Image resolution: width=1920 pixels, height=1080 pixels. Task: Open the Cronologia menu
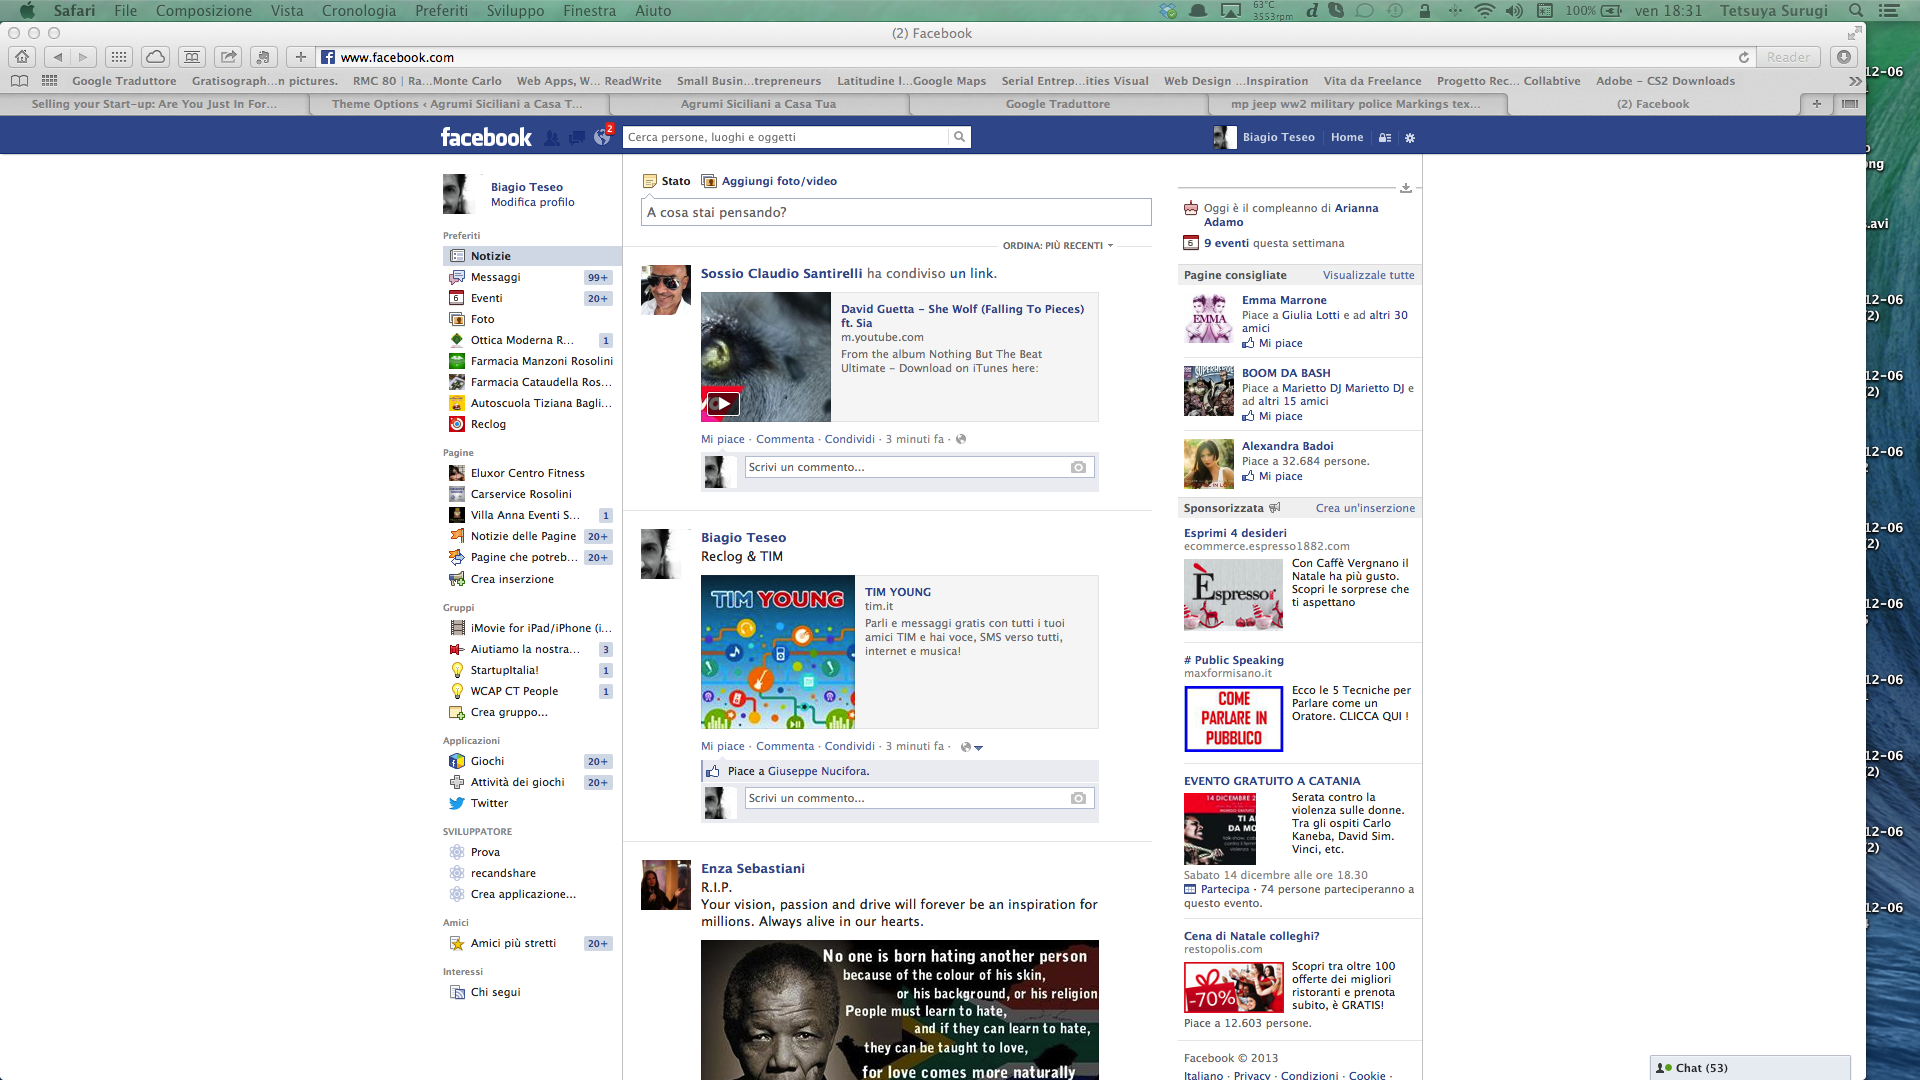point(359,11)
